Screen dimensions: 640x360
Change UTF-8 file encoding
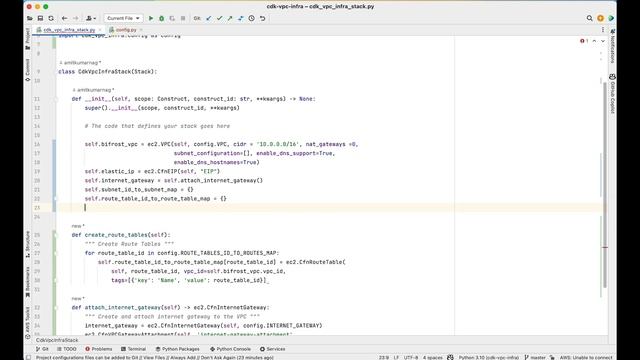[x=411, y=358]
